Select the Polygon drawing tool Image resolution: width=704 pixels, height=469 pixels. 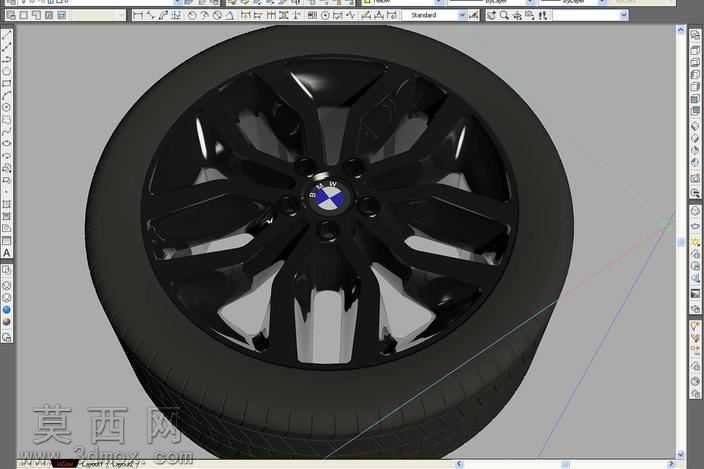[x=7, y=71]
